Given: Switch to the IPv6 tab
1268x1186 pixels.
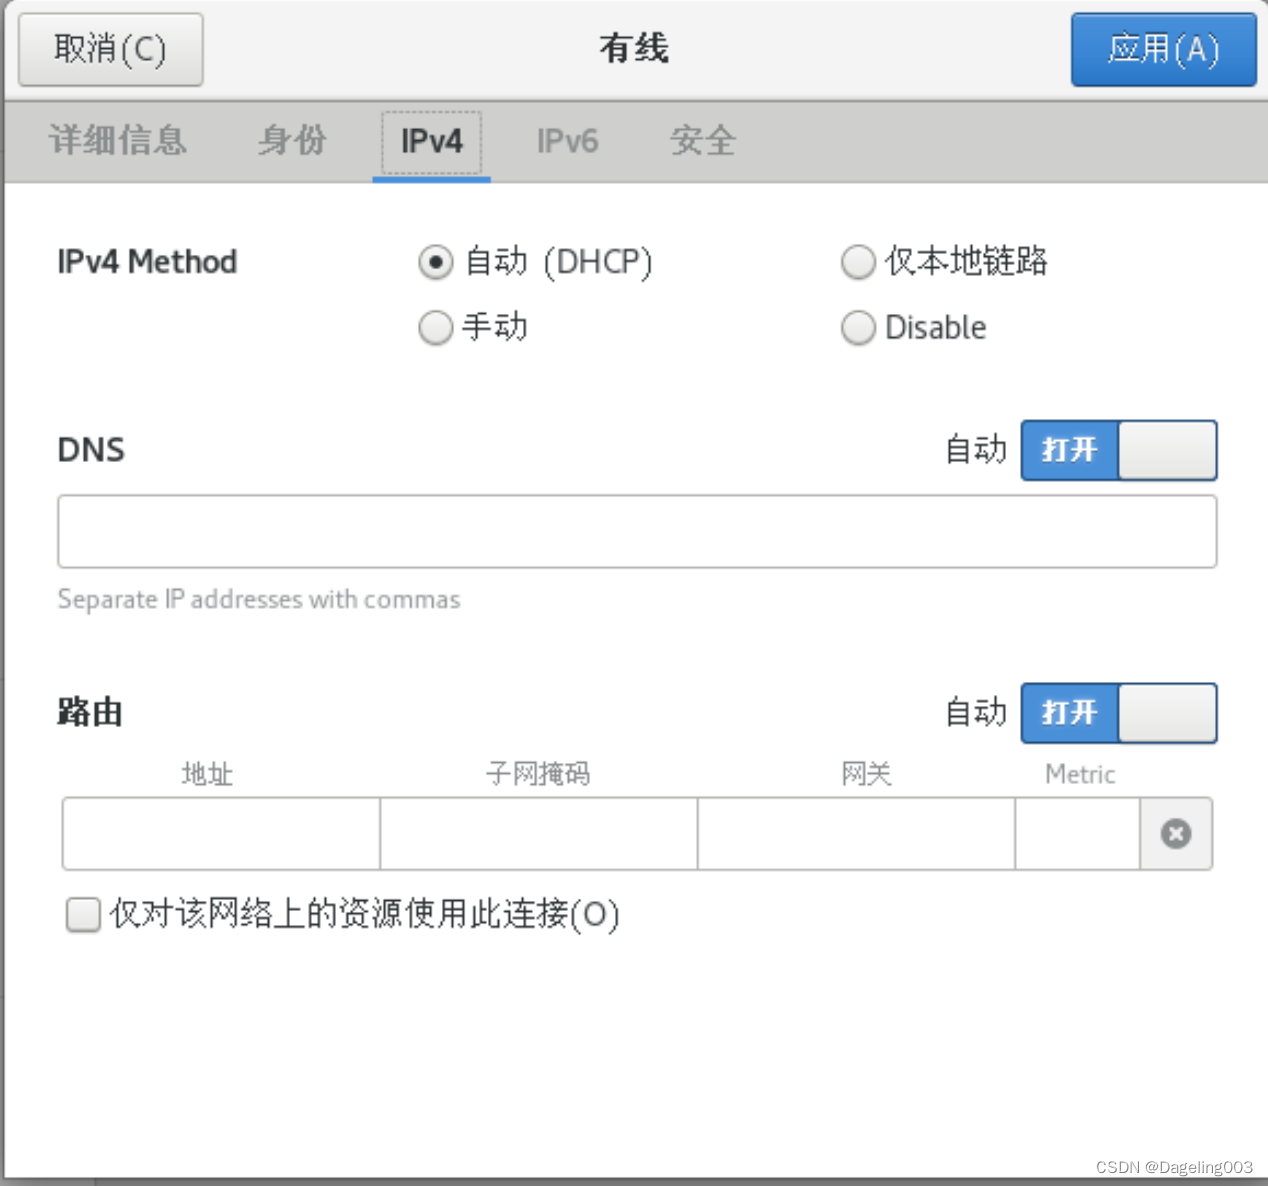Looking at the screenshot, I should [x=567, y=141].
